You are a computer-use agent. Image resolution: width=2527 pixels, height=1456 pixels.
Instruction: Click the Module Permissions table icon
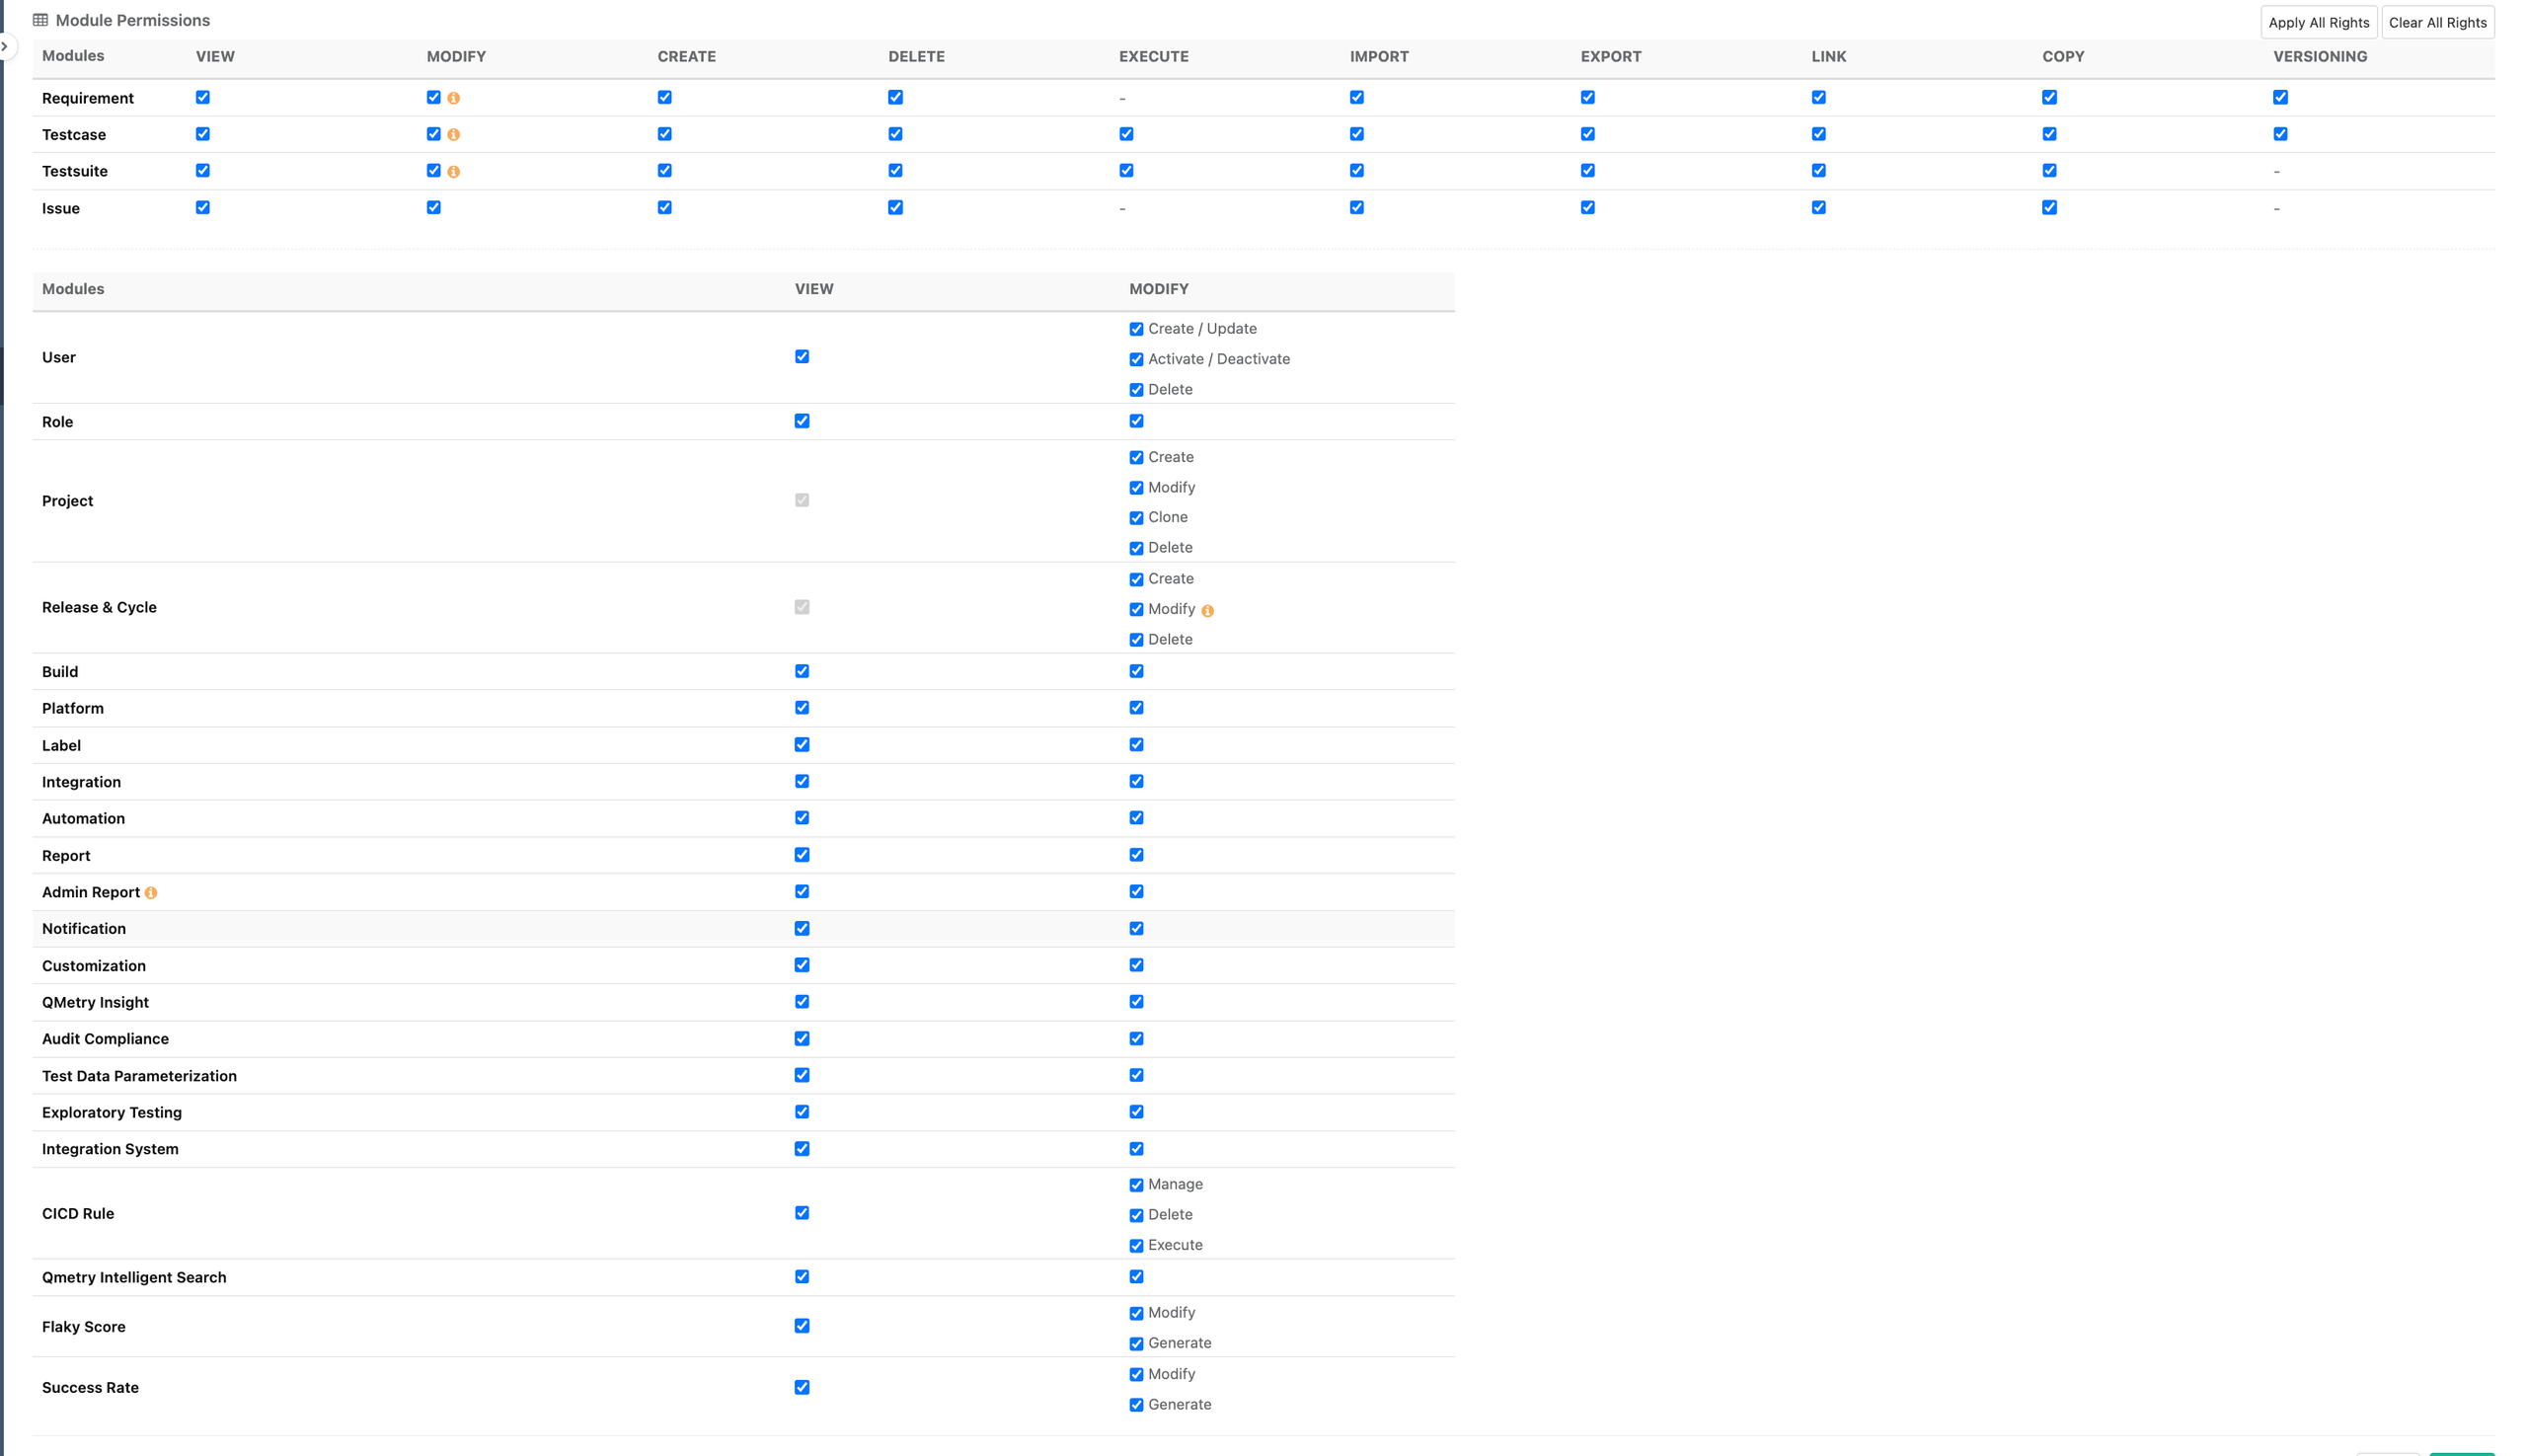40,20
